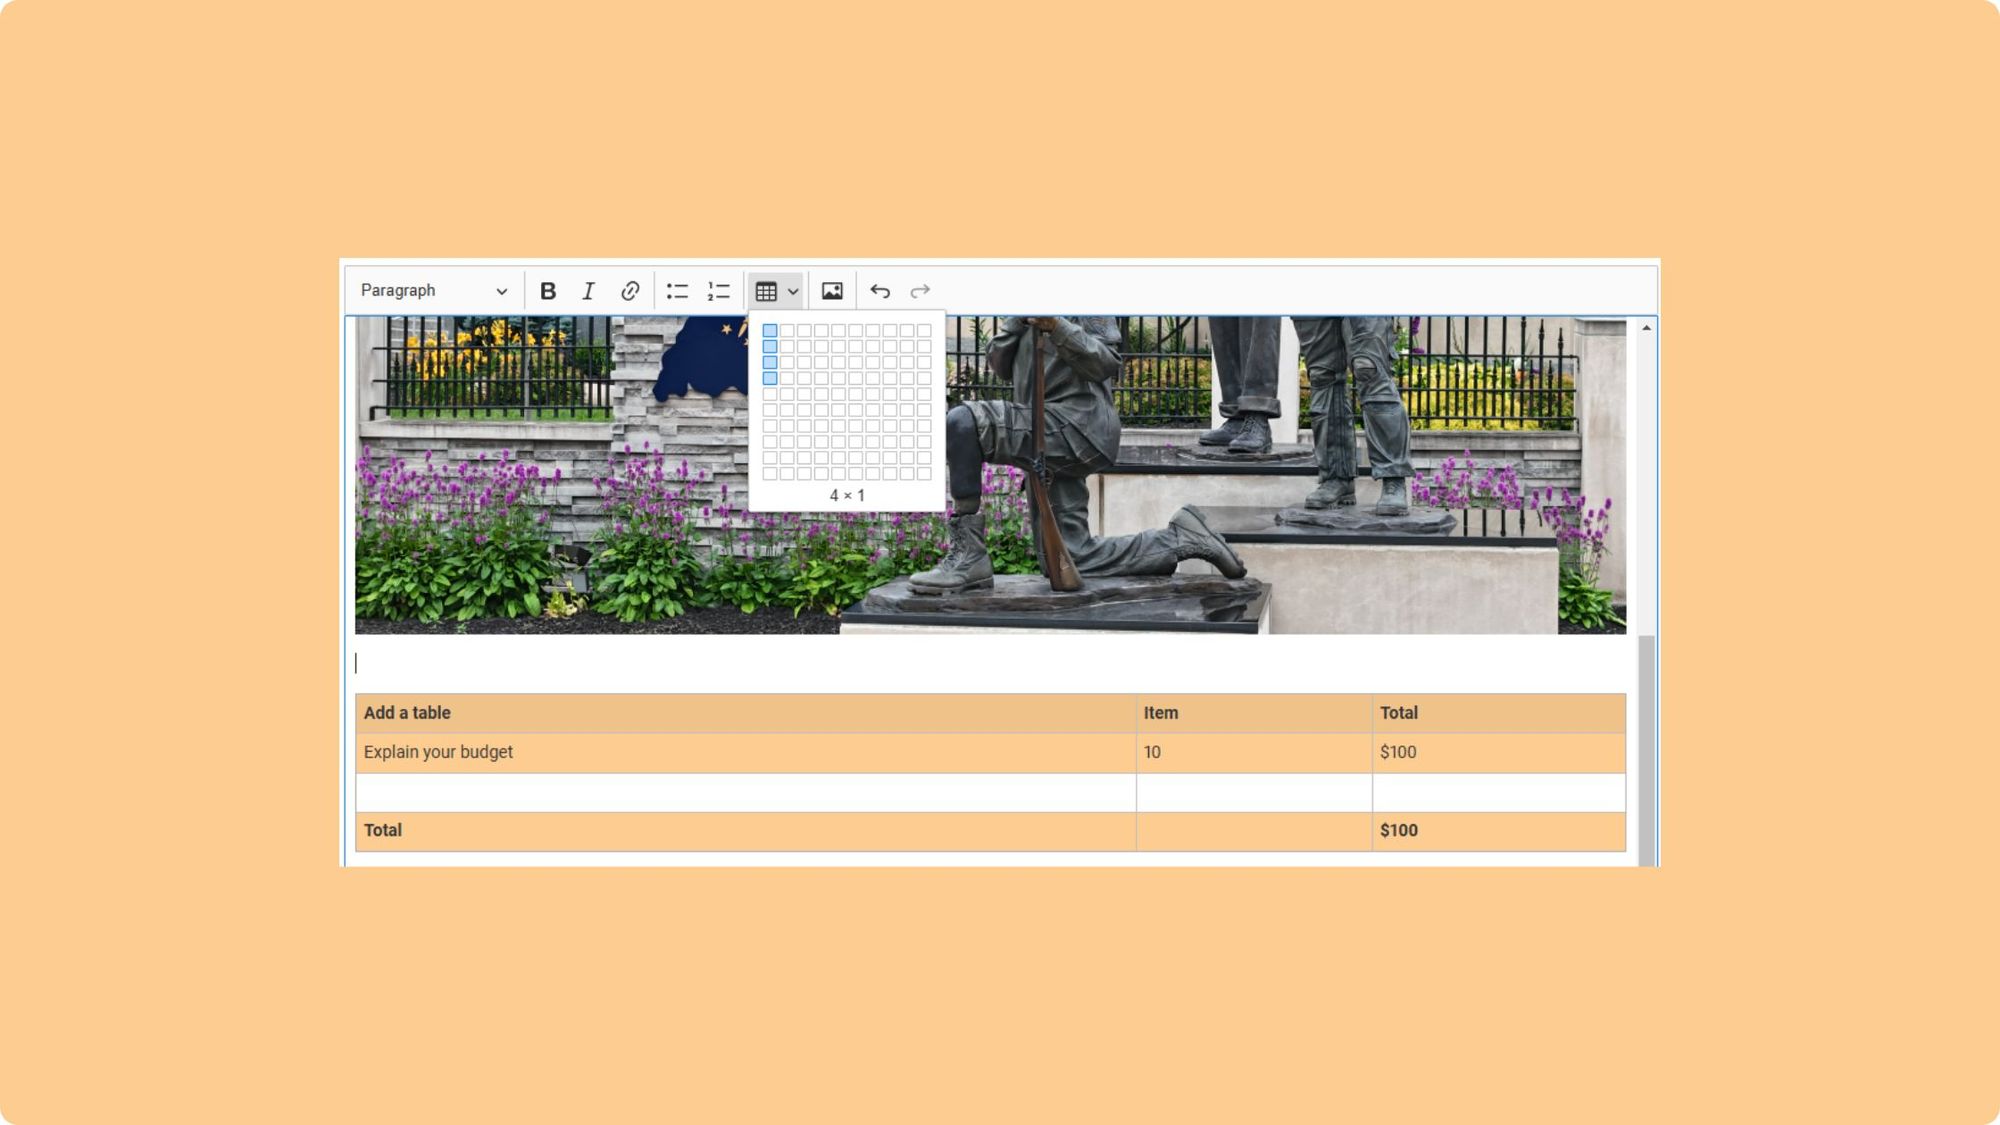Click the empty paragraph line above table
The image size is (2000, 1125).
pos(990,663)
